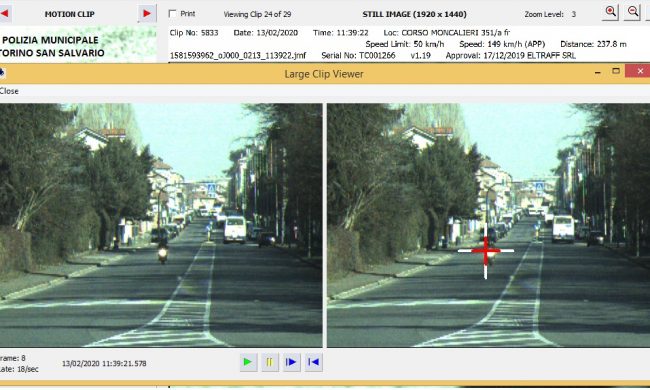Click the red crosshair in the still image
This screenshot has height=390, width=650.
pyautogui.click(x=485, y=251)
